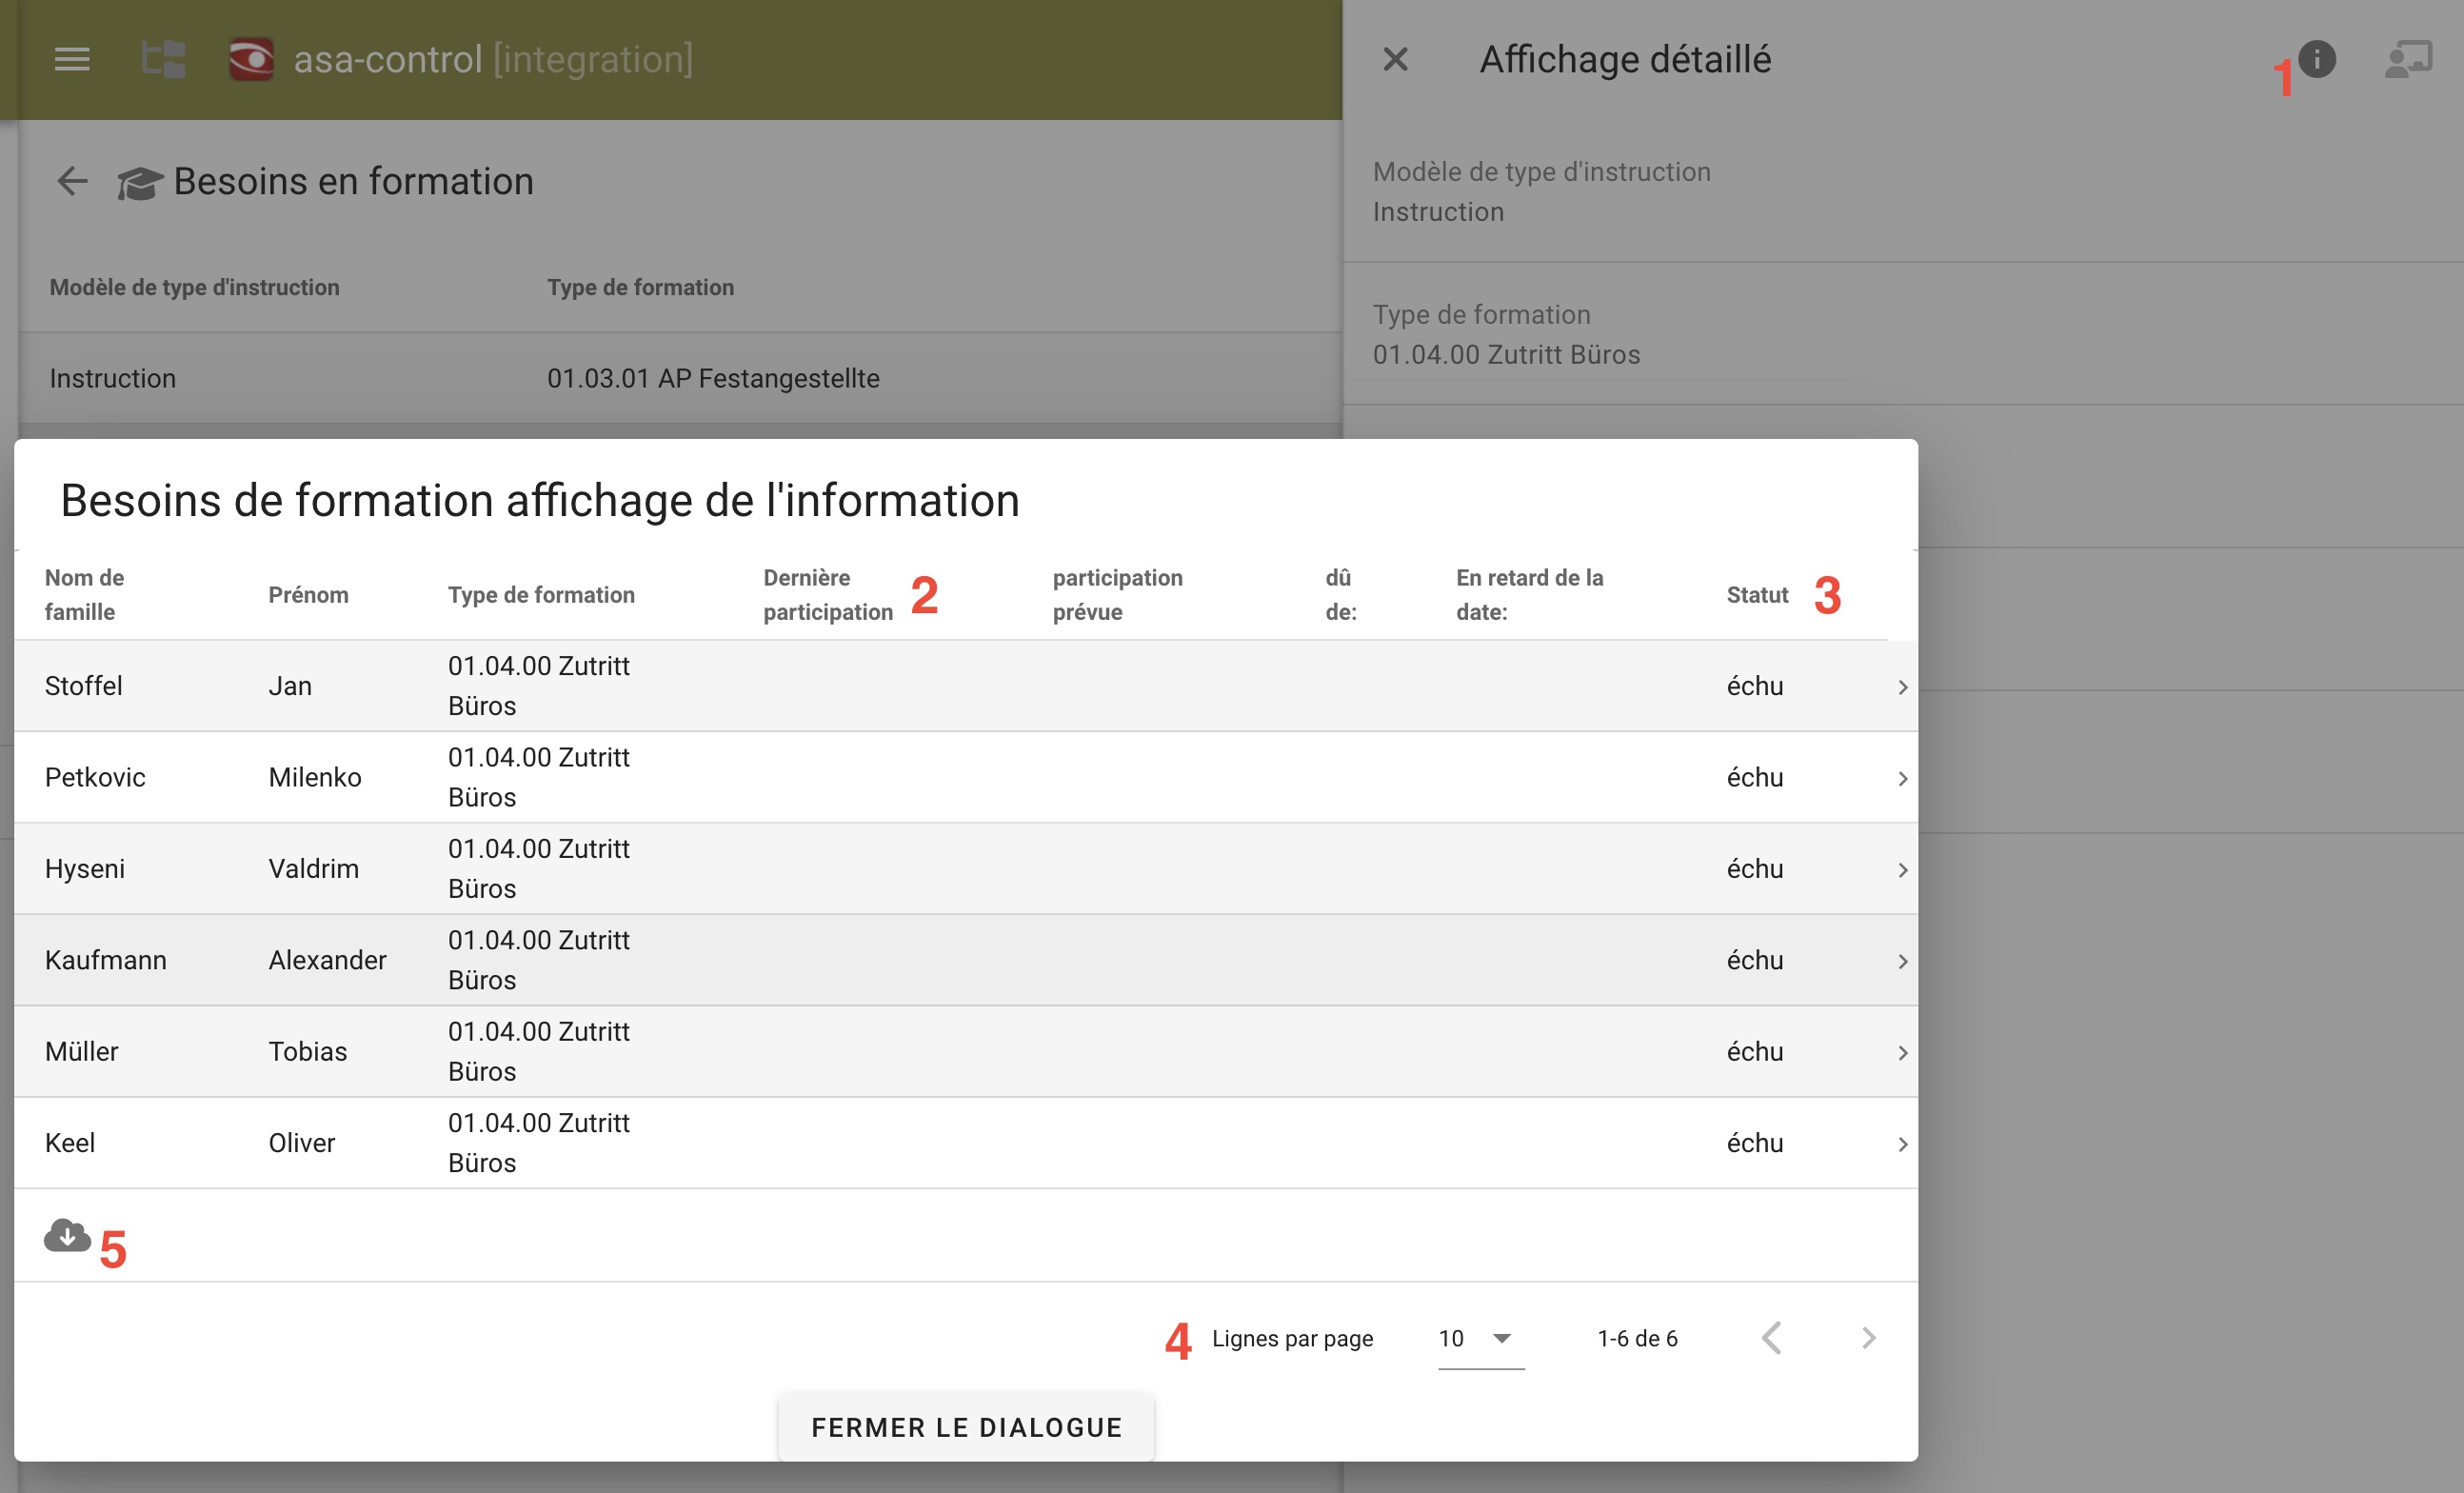
Task: Download table via cloud download icon
Action: [x=67, y=1236]
